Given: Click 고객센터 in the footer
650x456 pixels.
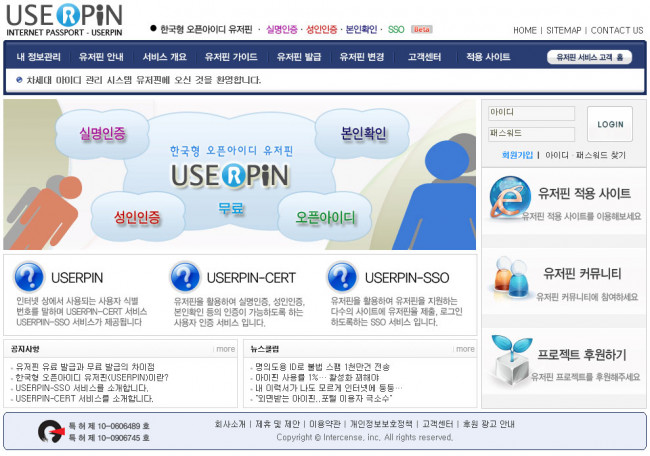Looking at the screenshot, I should [438, 424].
